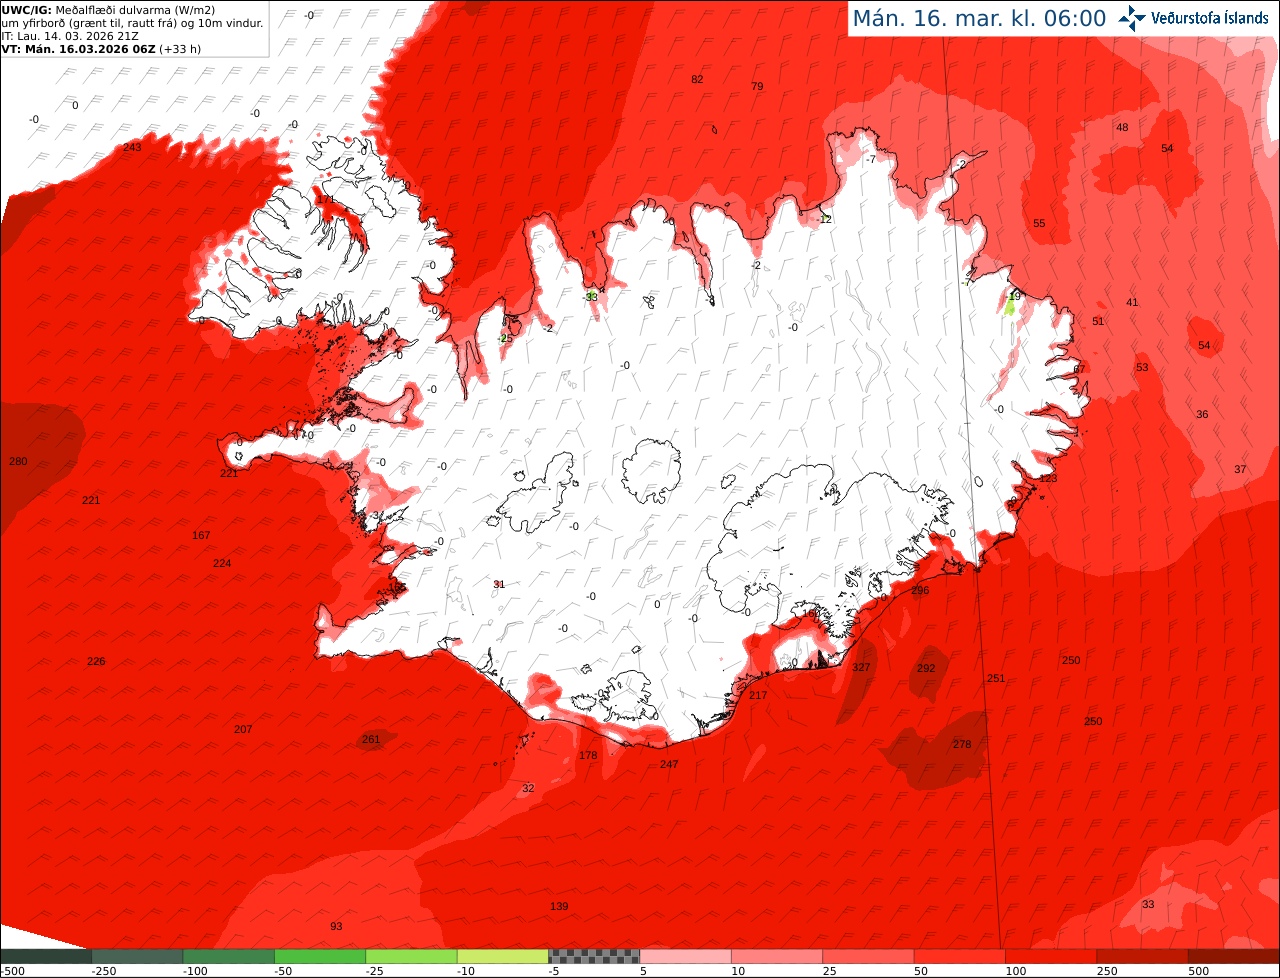Click the map value "48"
1280x978 pixels.
(x=1122, y=127)
